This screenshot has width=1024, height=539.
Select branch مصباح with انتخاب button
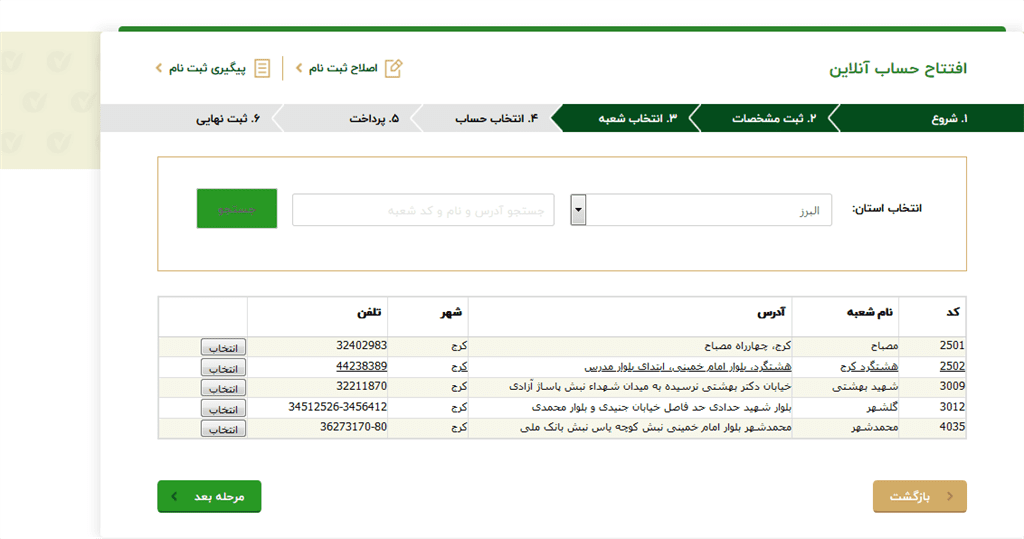pyautogui.click(x=223, y=347)
